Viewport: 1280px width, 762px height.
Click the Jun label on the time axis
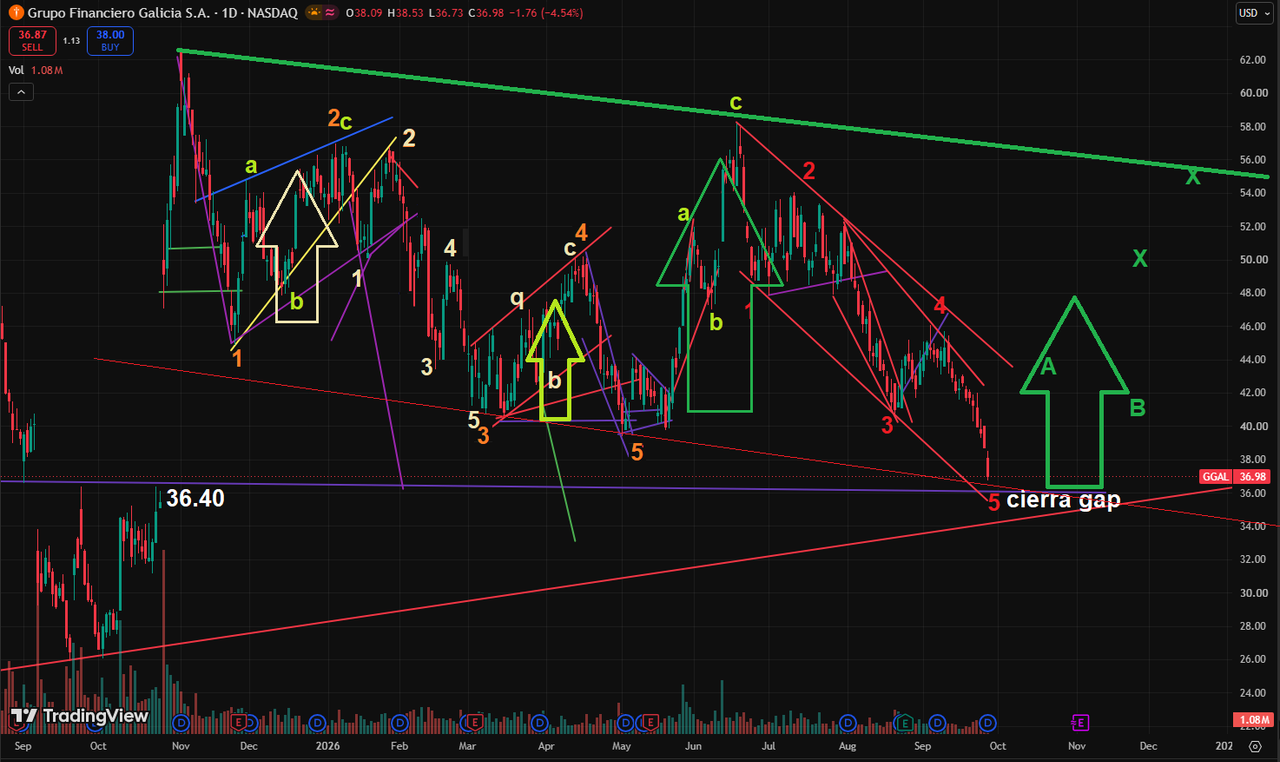pyautogui.click(x=693, y=746)
